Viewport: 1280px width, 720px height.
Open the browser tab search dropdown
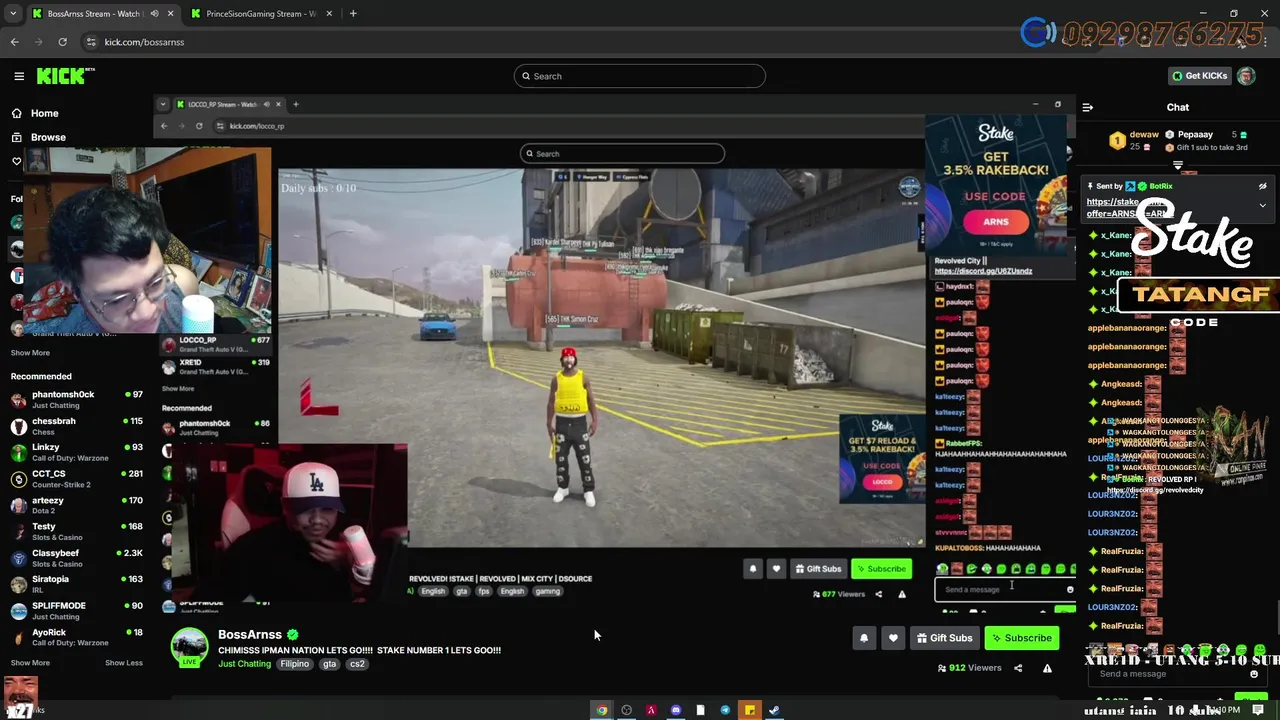coord(13,14)
